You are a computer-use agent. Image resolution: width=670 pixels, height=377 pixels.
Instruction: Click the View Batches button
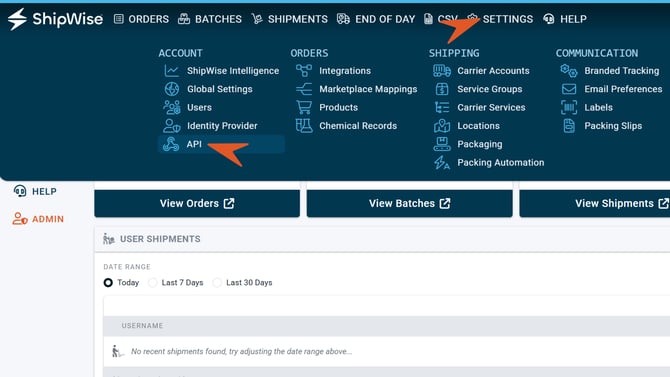tap(409, 203)
